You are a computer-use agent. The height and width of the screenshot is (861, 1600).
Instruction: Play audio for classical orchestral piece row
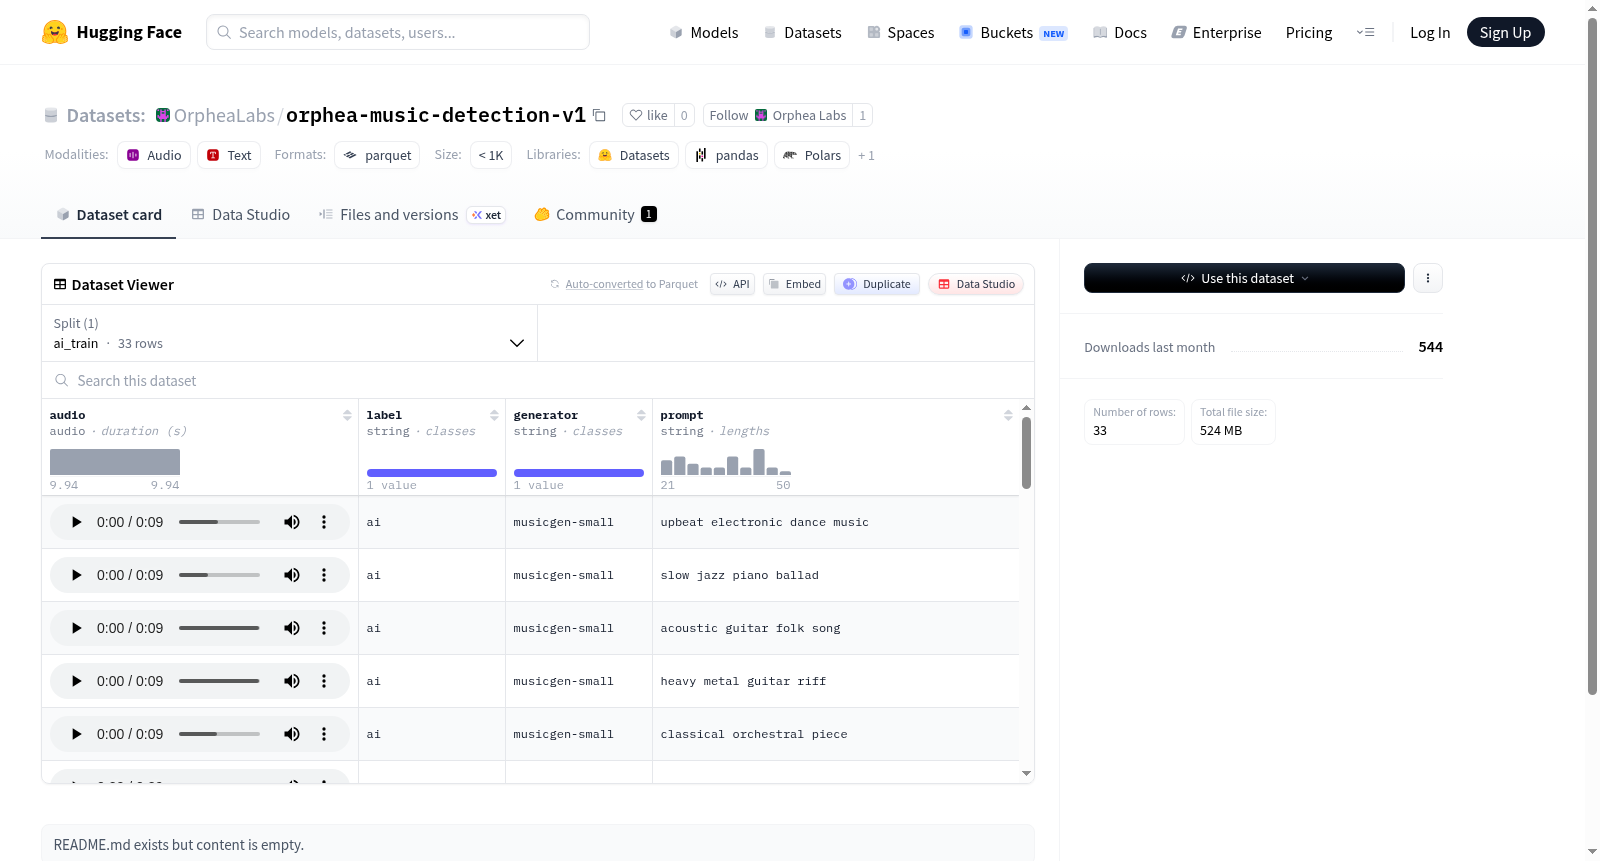(x=76, y=734)
